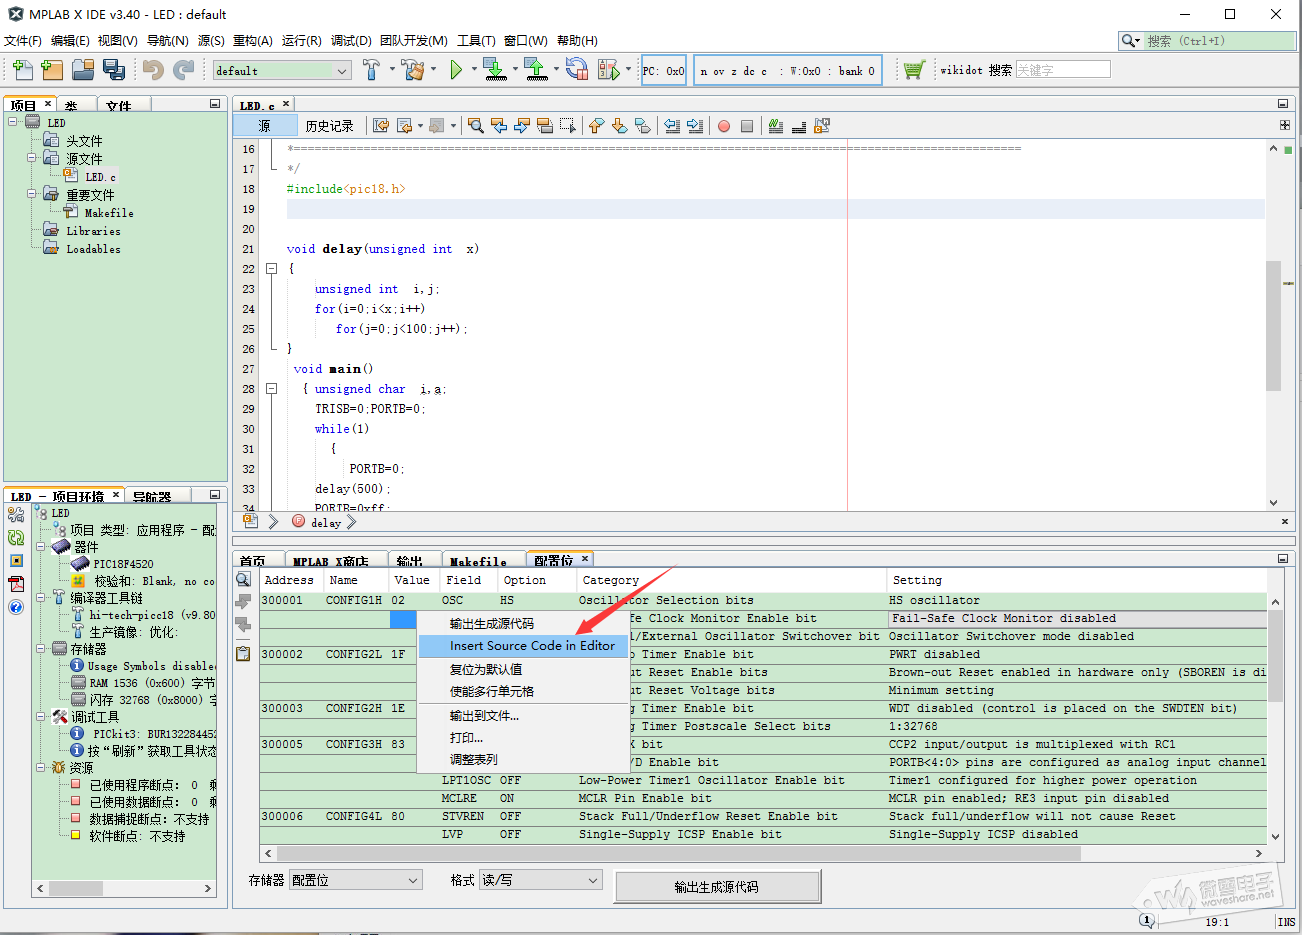Click the Shift Line Right icon

click(x=695, y=125)
